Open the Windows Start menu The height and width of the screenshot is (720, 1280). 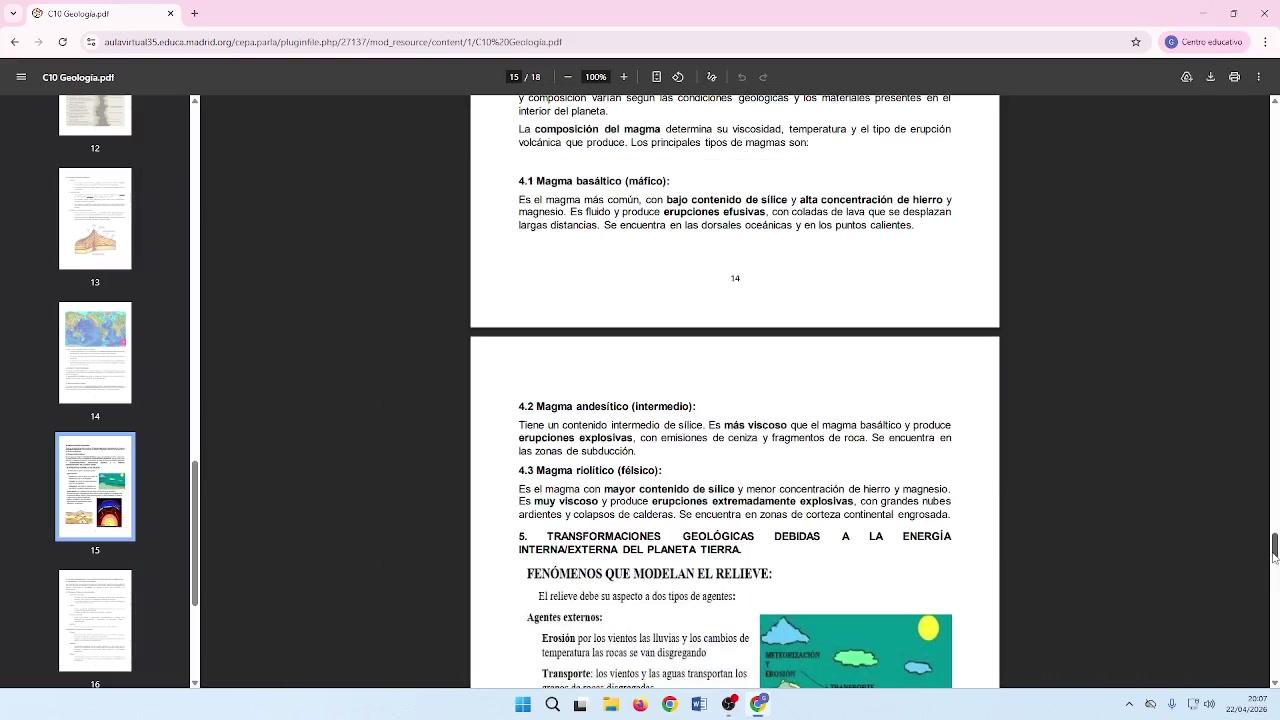point(523,704)
